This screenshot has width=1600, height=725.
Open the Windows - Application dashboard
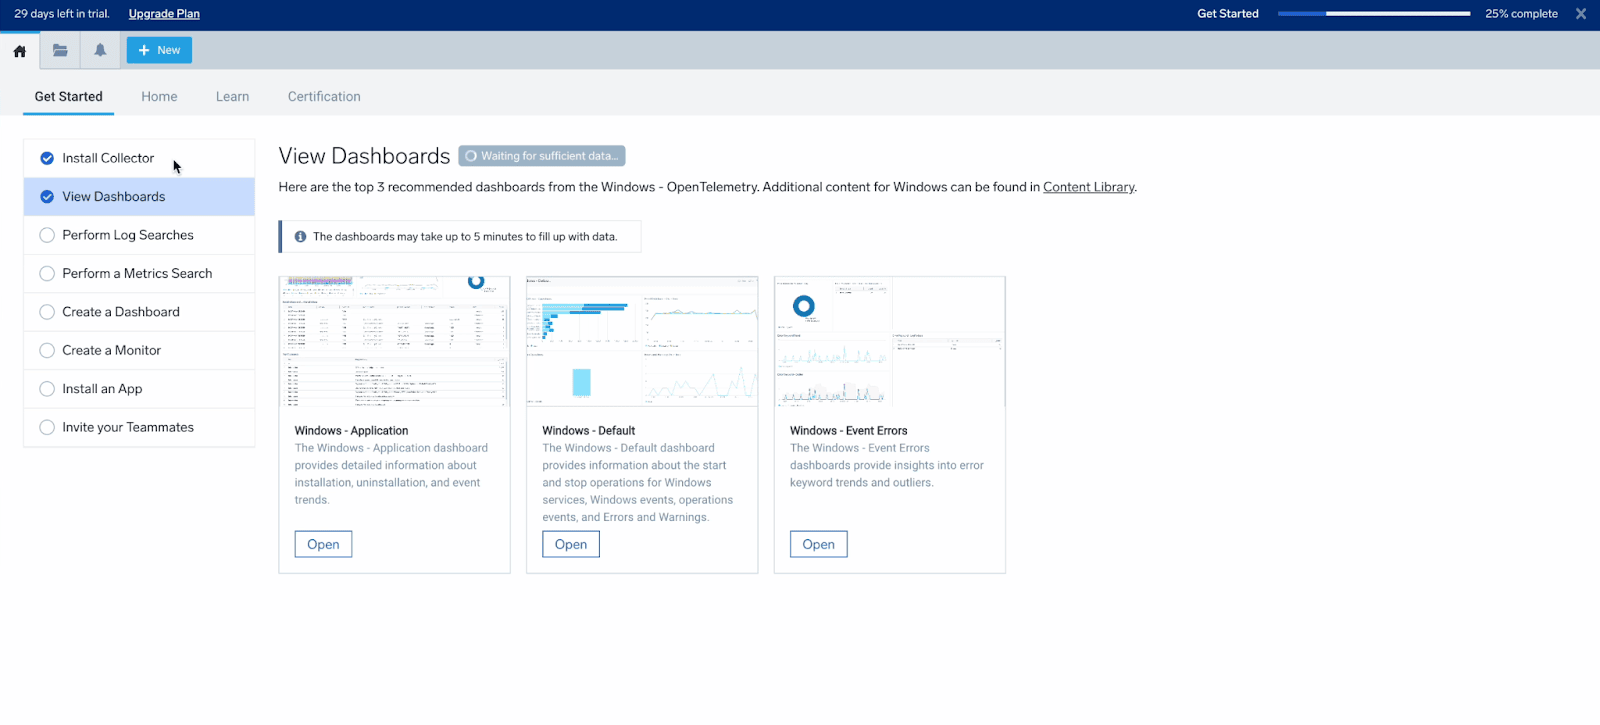coord(323,544)
